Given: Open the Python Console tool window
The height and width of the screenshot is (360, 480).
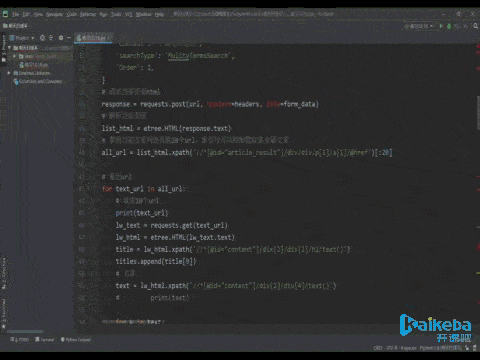Looking at the screenshot, I should [x=76, y=340].
